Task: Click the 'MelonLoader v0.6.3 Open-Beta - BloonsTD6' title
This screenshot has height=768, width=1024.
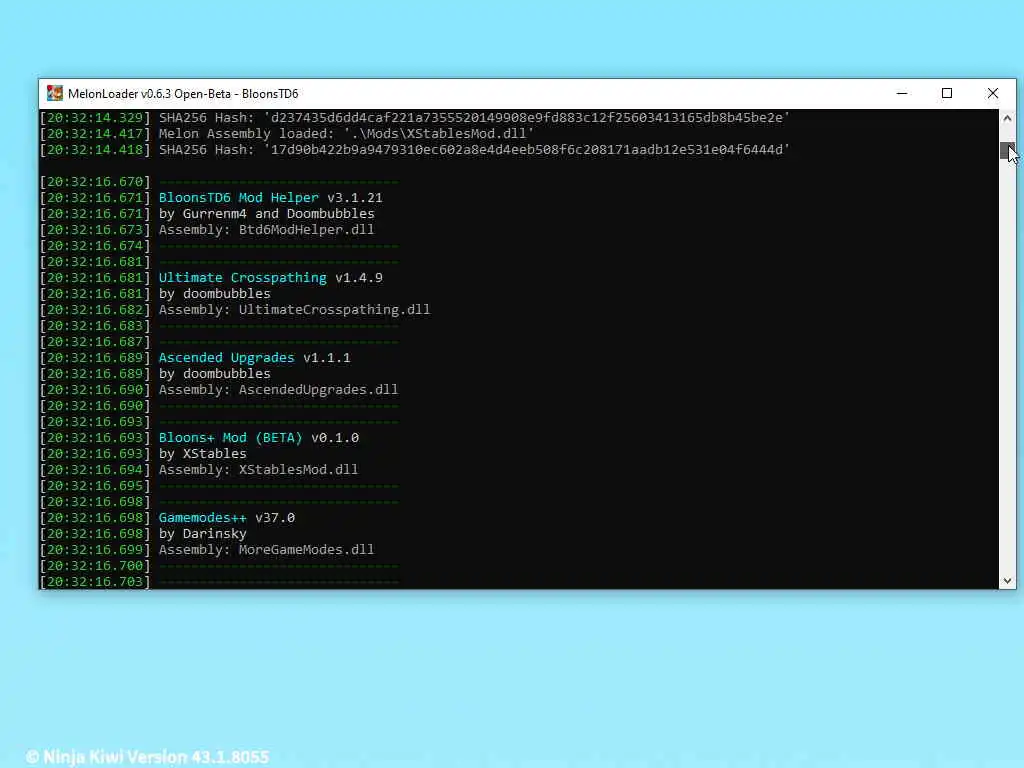Action: (183, 93)
